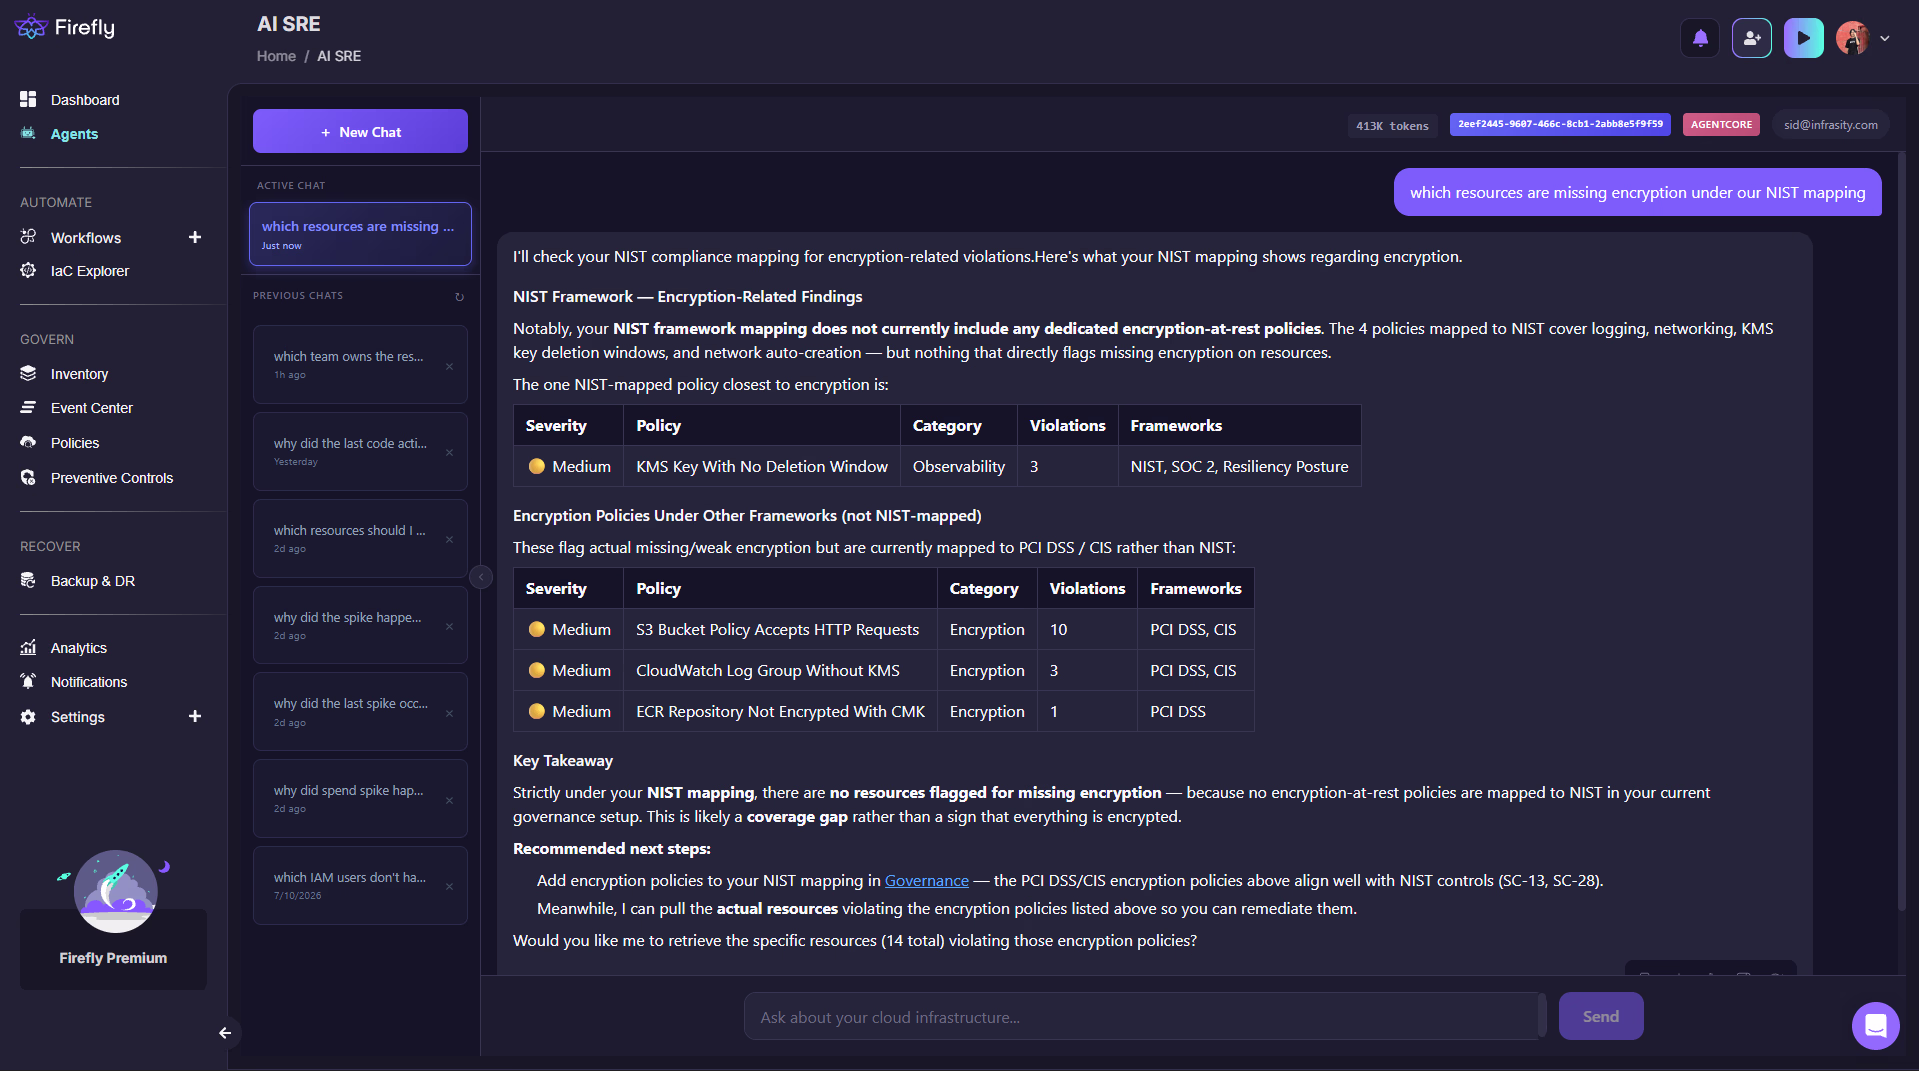
Task: Open chat 'which team owns the res...'
Action: pyautogui.click(x=348, y=364)
